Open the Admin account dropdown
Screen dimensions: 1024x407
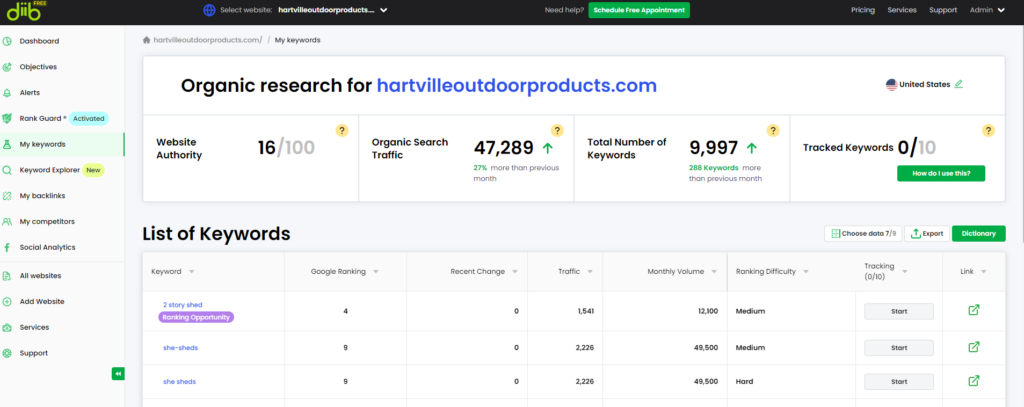tap(987, 10)
